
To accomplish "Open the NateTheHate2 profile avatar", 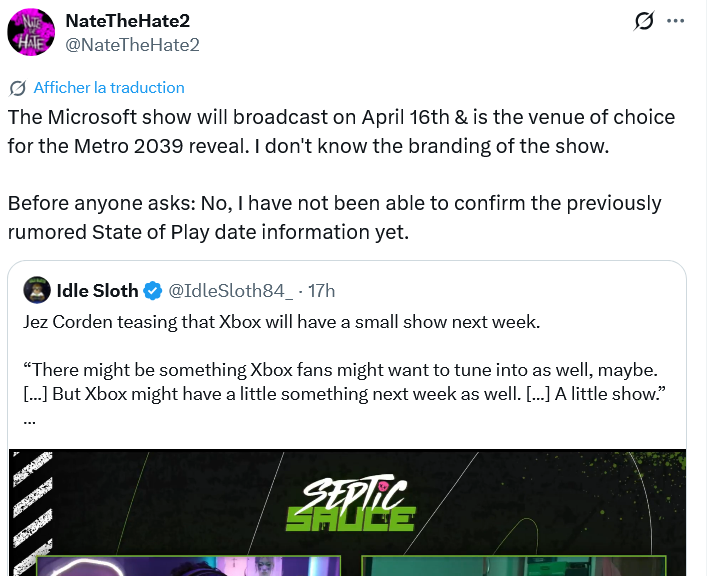I will 31,31.
